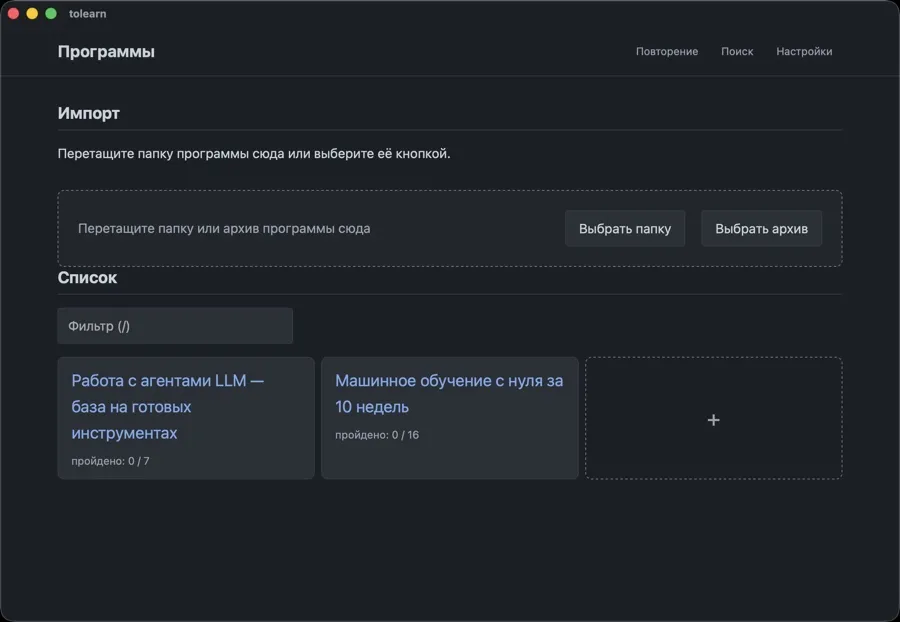This screenshot has width=900, height=622.
Task: Click the import hint ending in выберите её кнопкой
Action: 254,154
